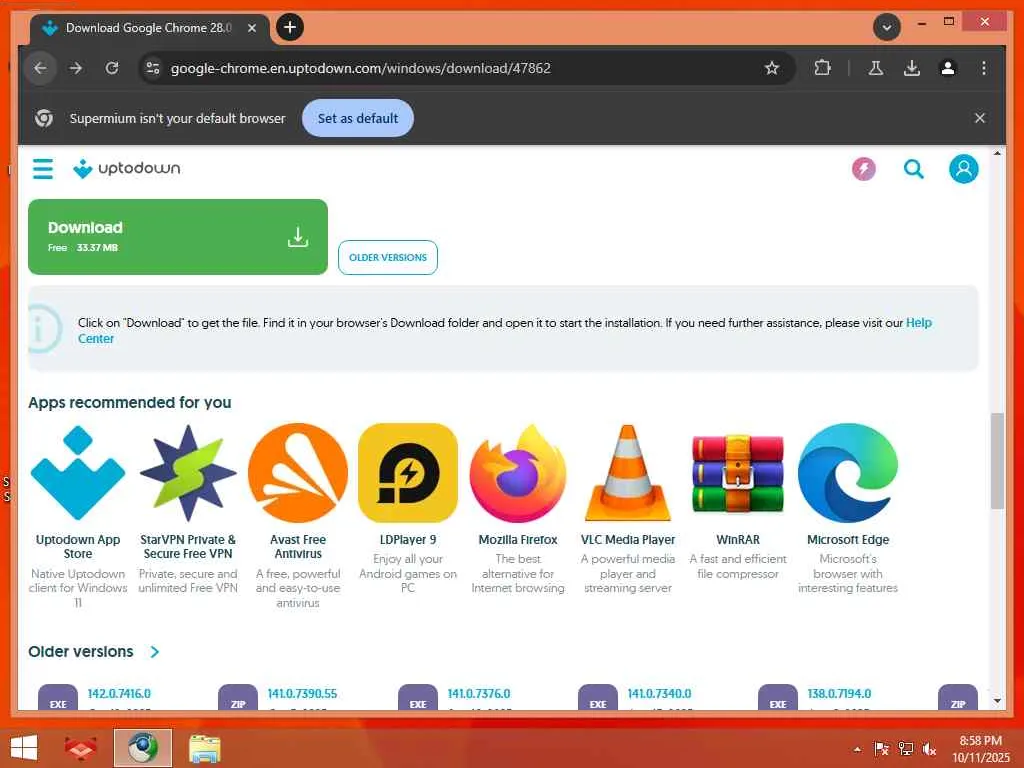The image size is (1024, 768).
Task: Select version 142.0.7416.0
Action: tap(119, 694)
